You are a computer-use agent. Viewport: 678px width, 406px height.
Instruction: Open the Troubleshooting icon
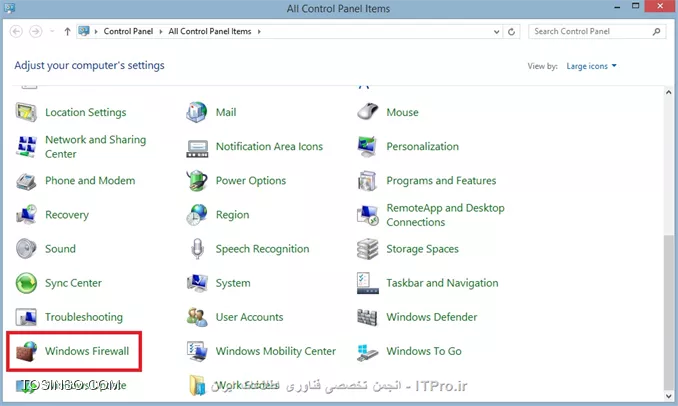click(x=26, y=317)
